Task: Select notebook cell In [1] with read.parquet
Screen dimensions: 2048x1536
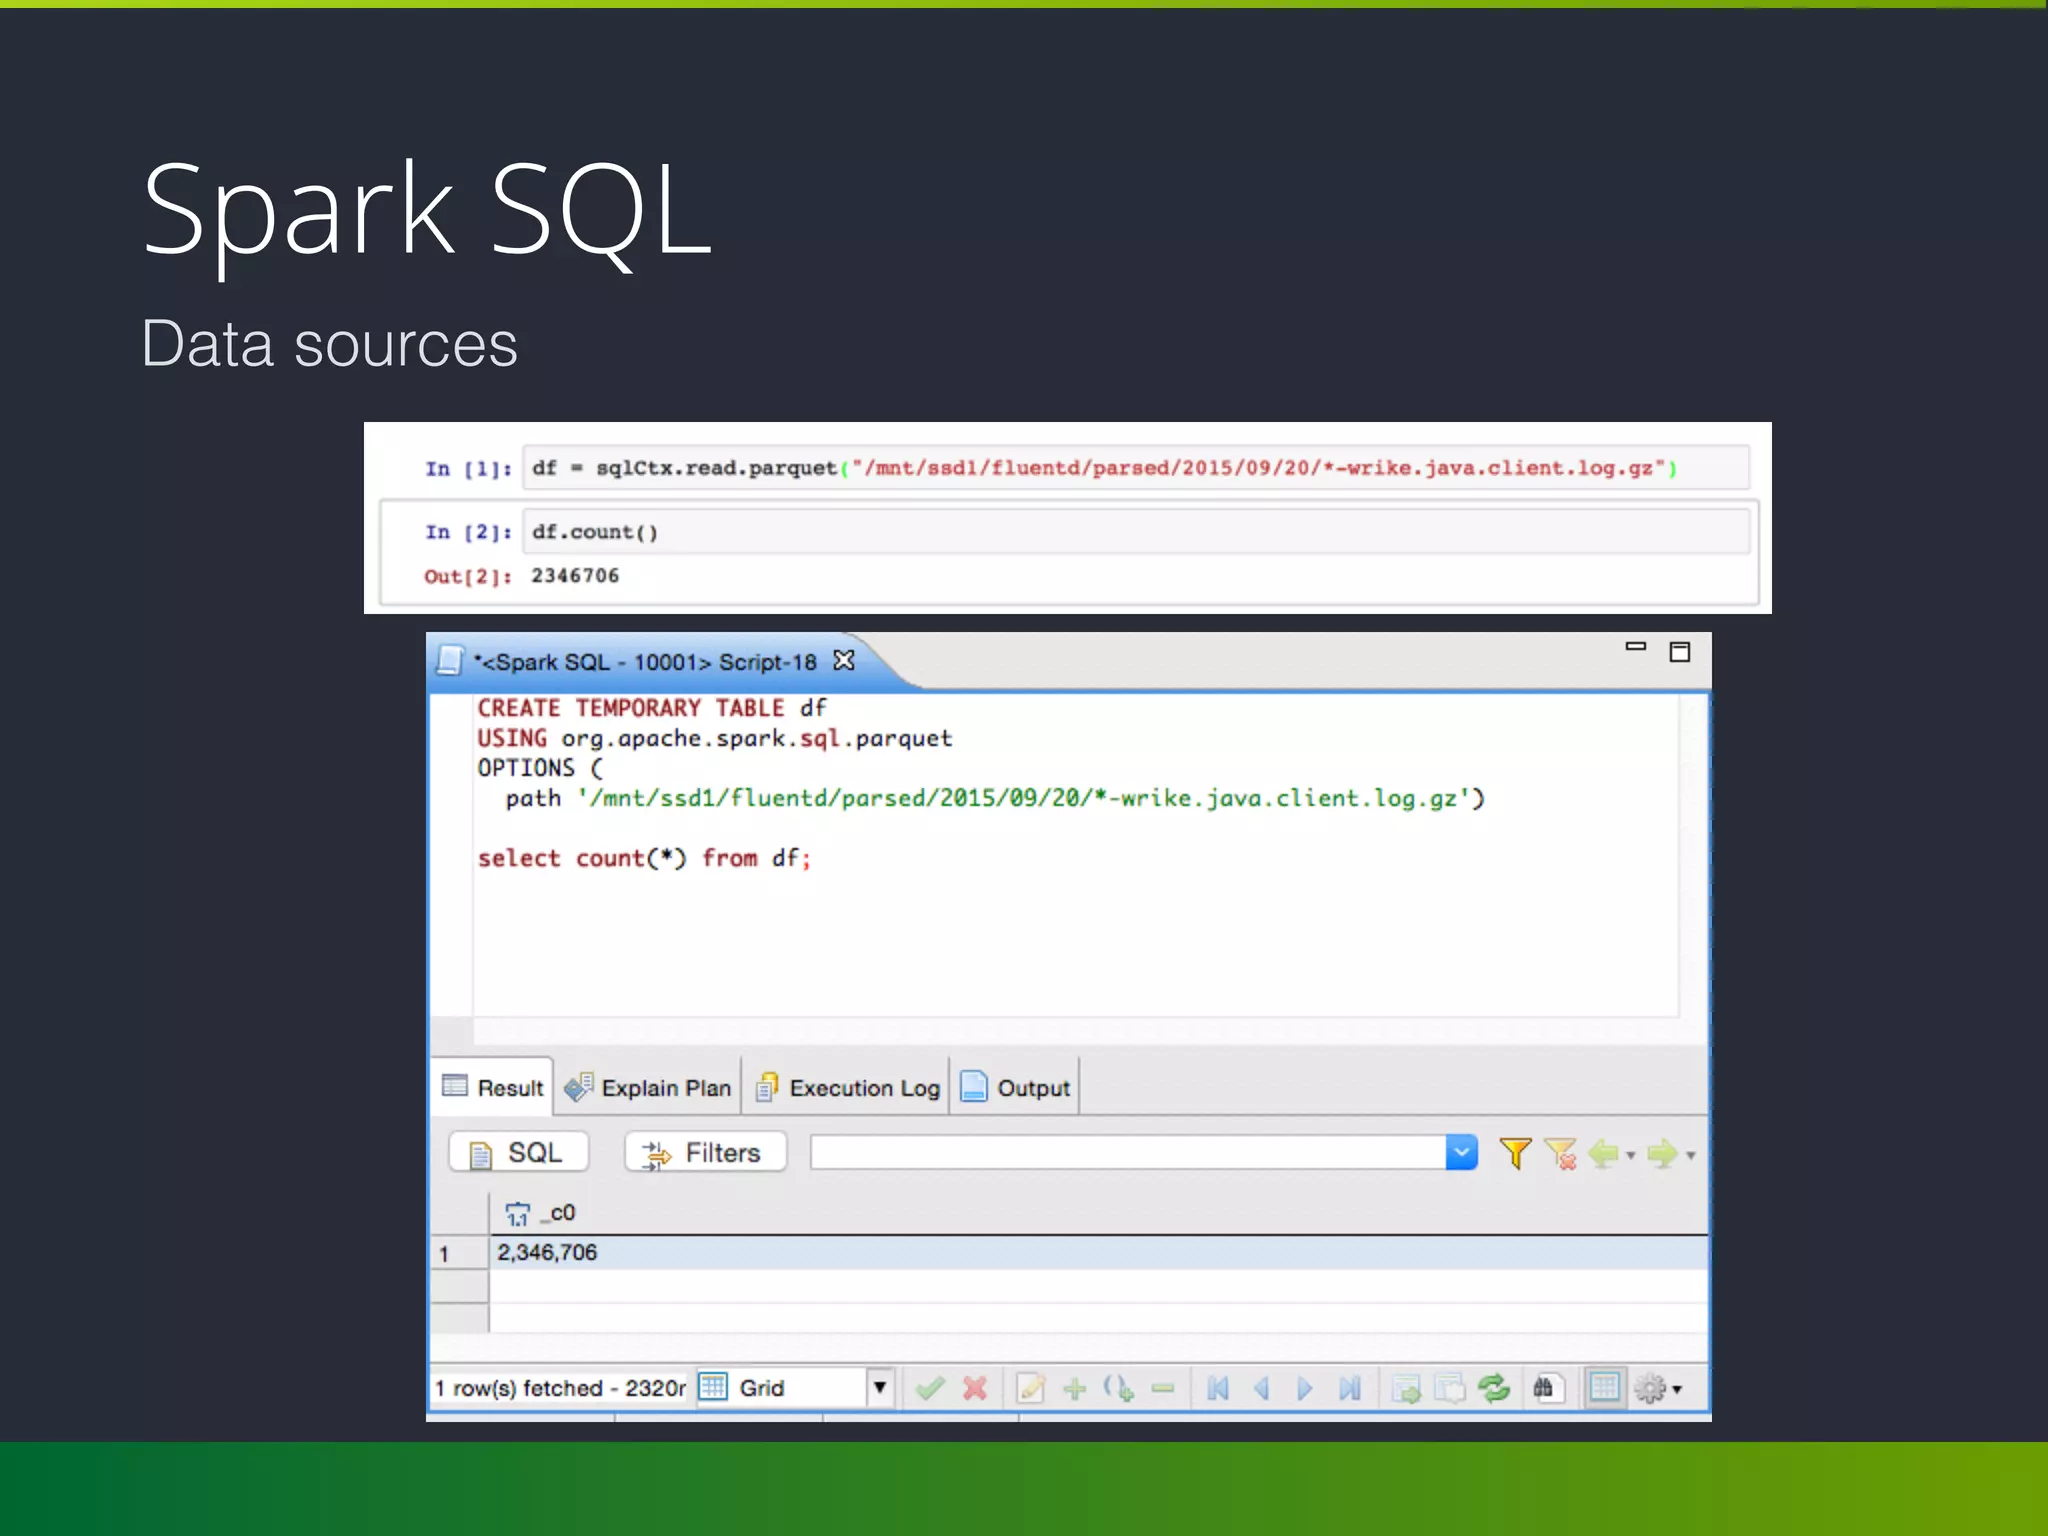Action: coord(1135,467)
